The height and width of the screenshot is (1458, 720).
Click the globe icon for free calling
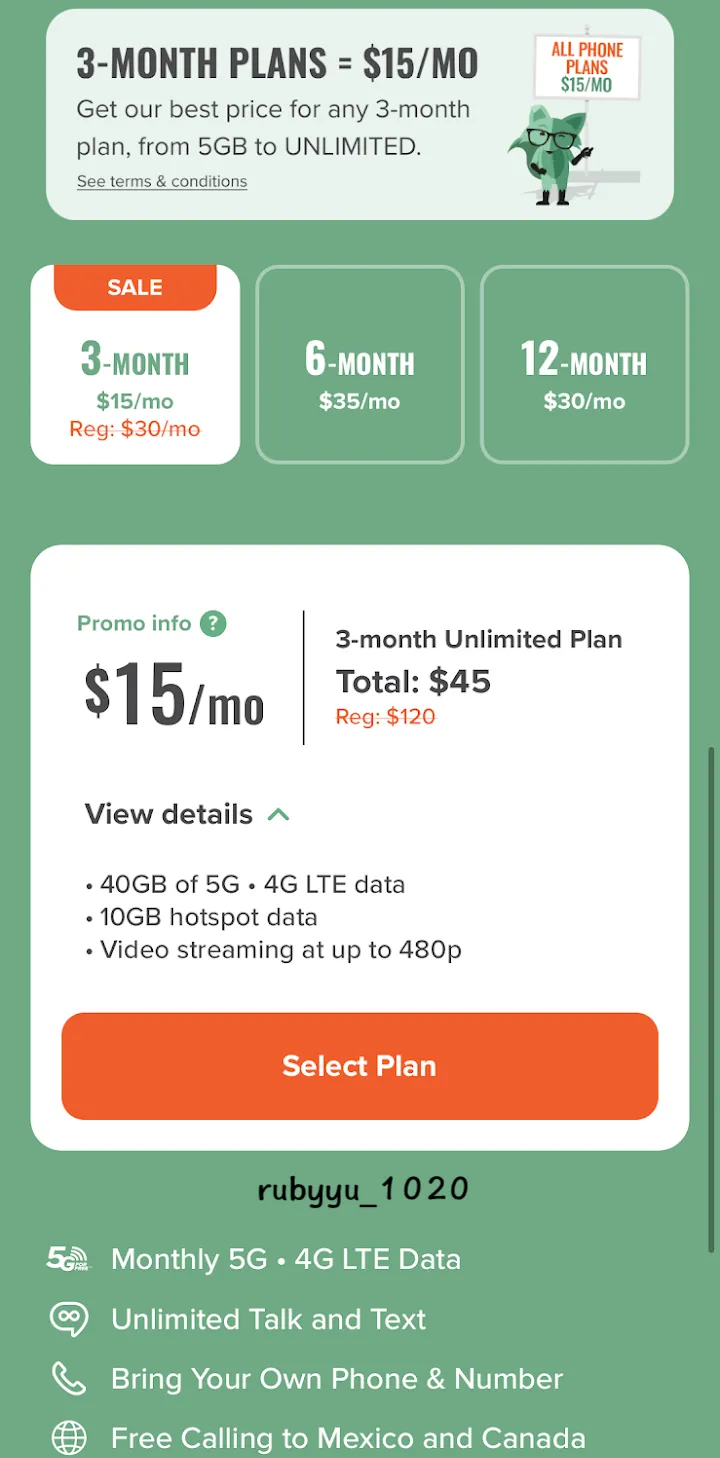69,1438
